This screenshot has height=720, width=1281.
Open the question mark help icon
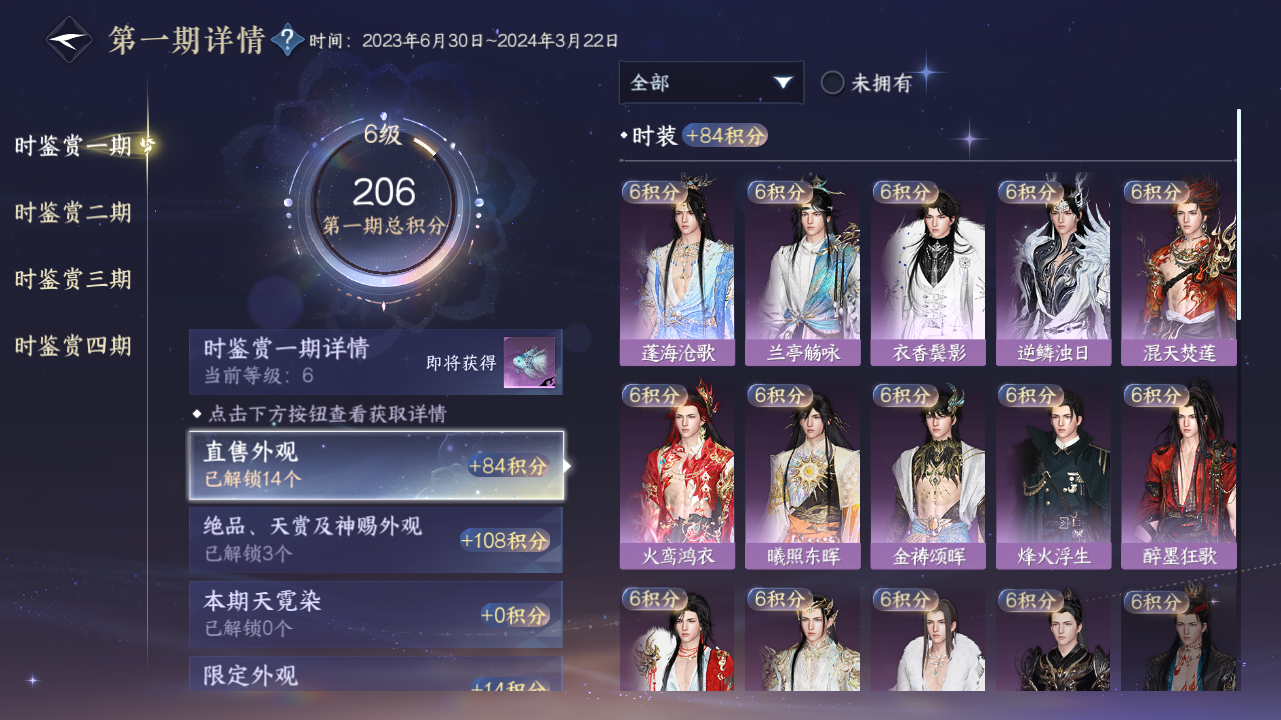tap(287, 40)
